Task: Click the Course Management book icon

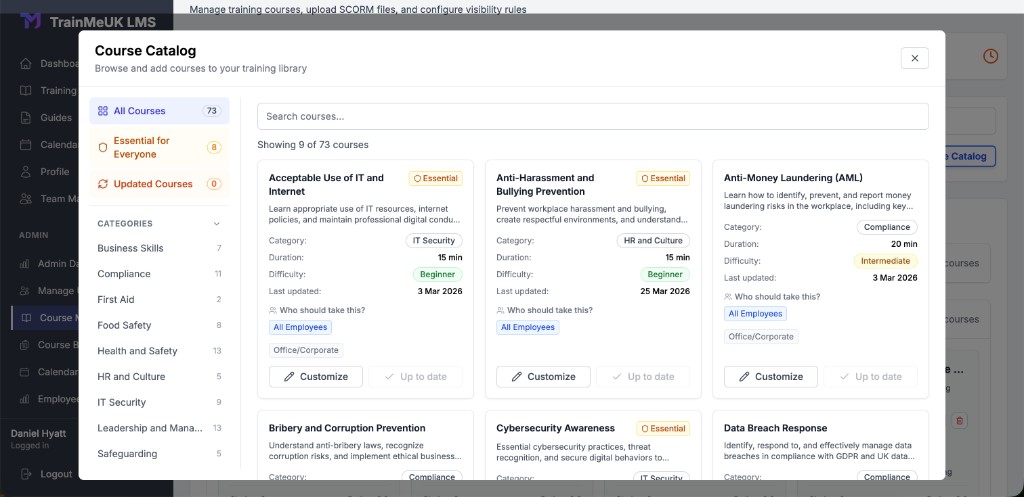Action: click(x=26, y=318)
